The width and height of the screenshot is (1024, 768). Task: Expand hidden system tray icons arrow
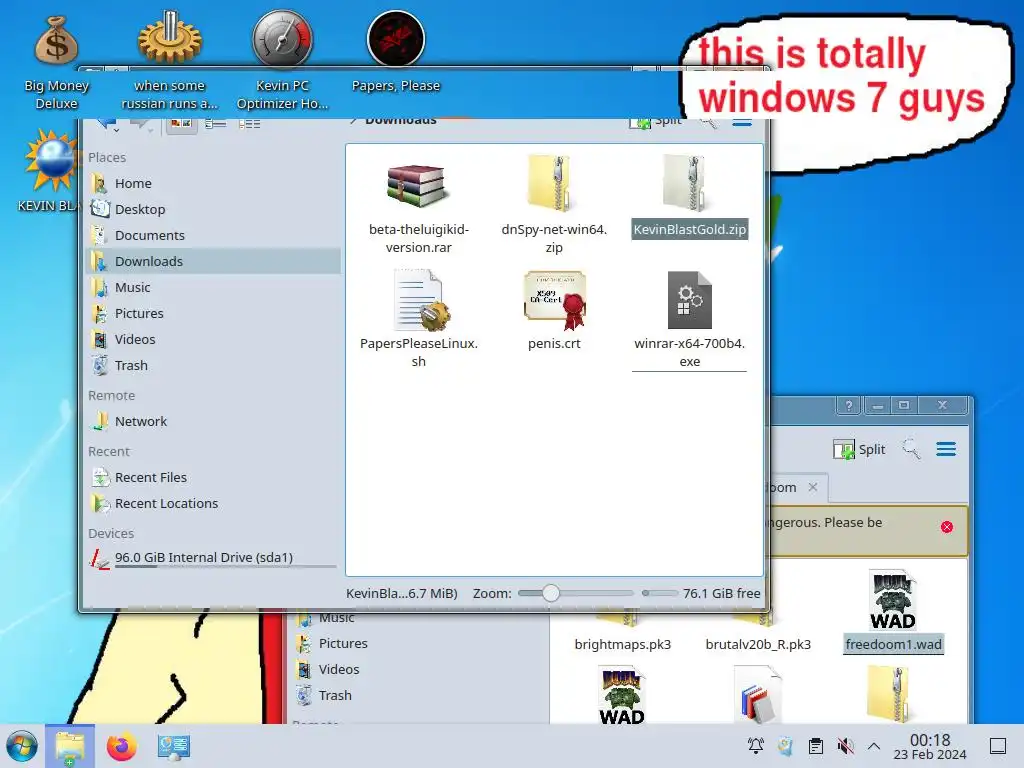(874, 746)
